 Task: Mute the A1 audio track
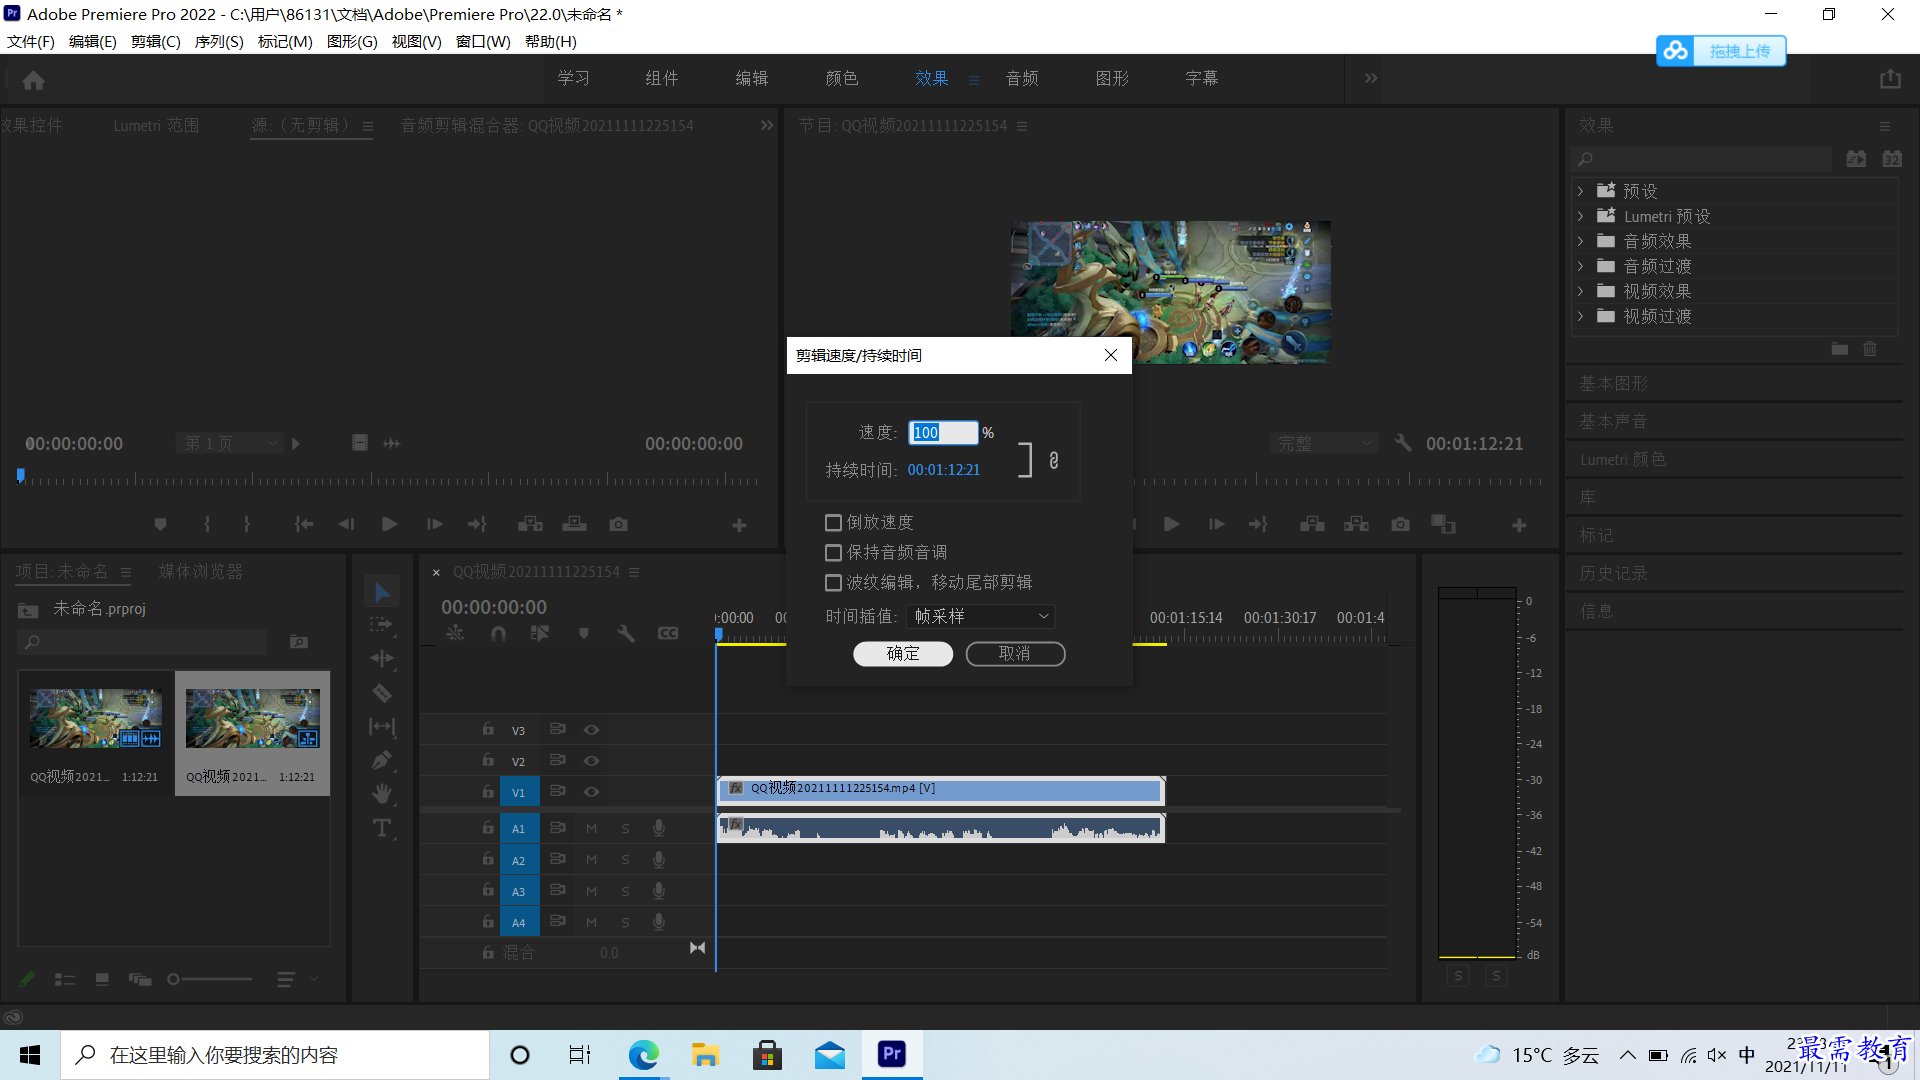pyautogui.click(x=591, y=829)
